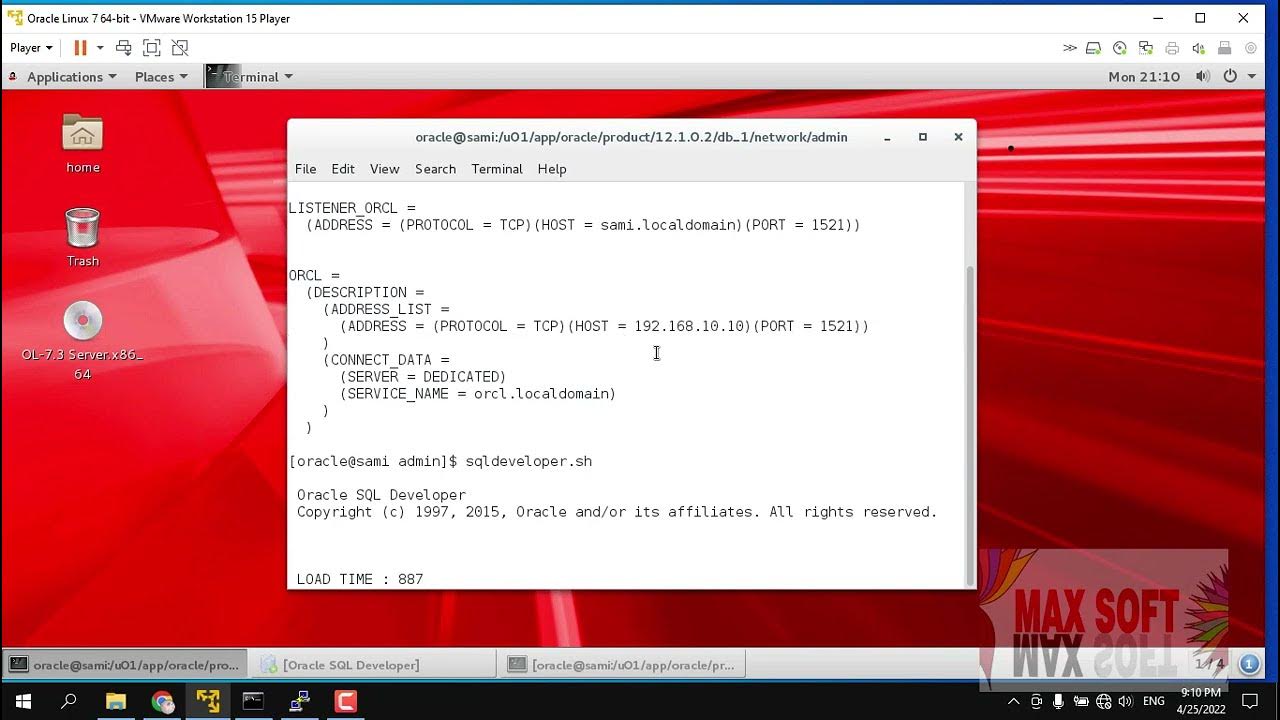Click the VMware Player icon on Windows taskbar

pyautogui.click(x=208, y=701)
